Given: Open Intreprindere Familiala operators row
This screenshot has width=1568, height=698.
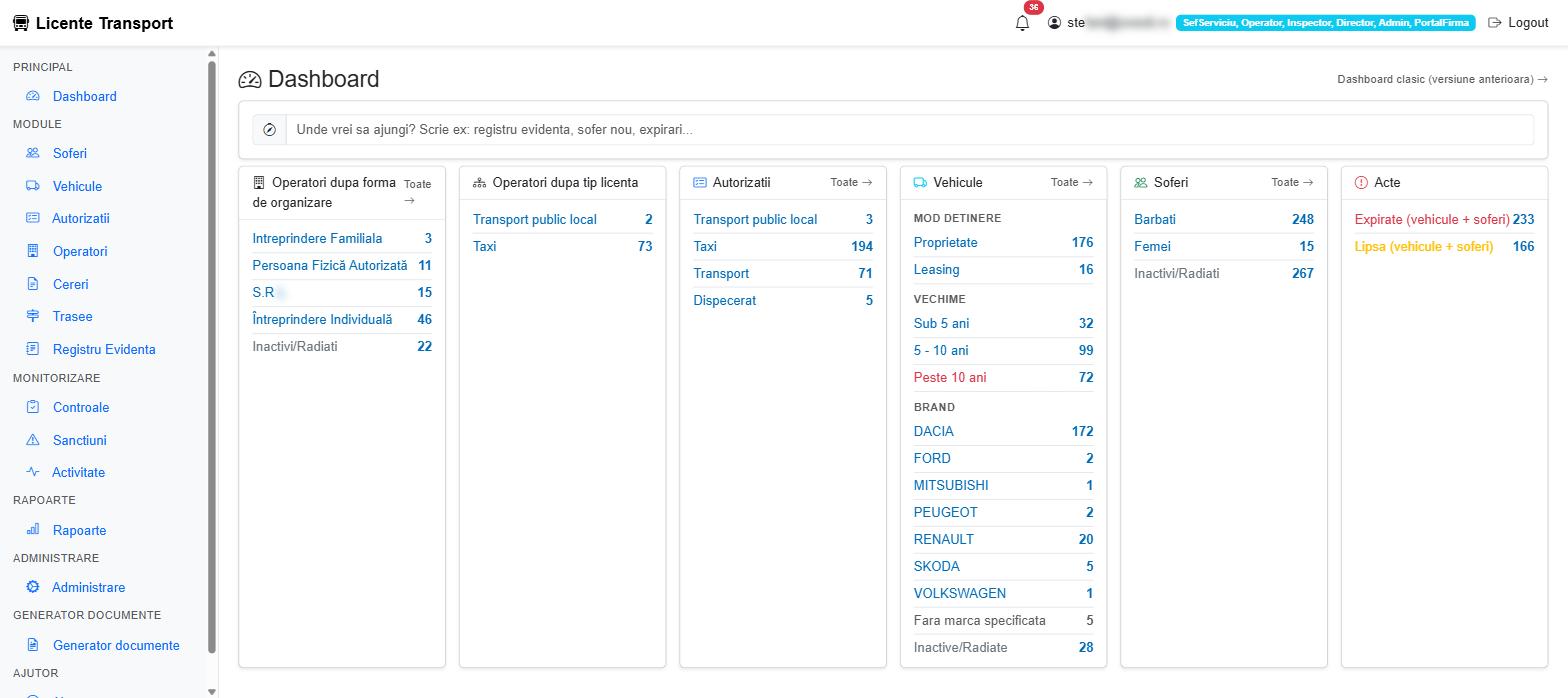Looking at the screenshot, I should [x=342, y=239].
